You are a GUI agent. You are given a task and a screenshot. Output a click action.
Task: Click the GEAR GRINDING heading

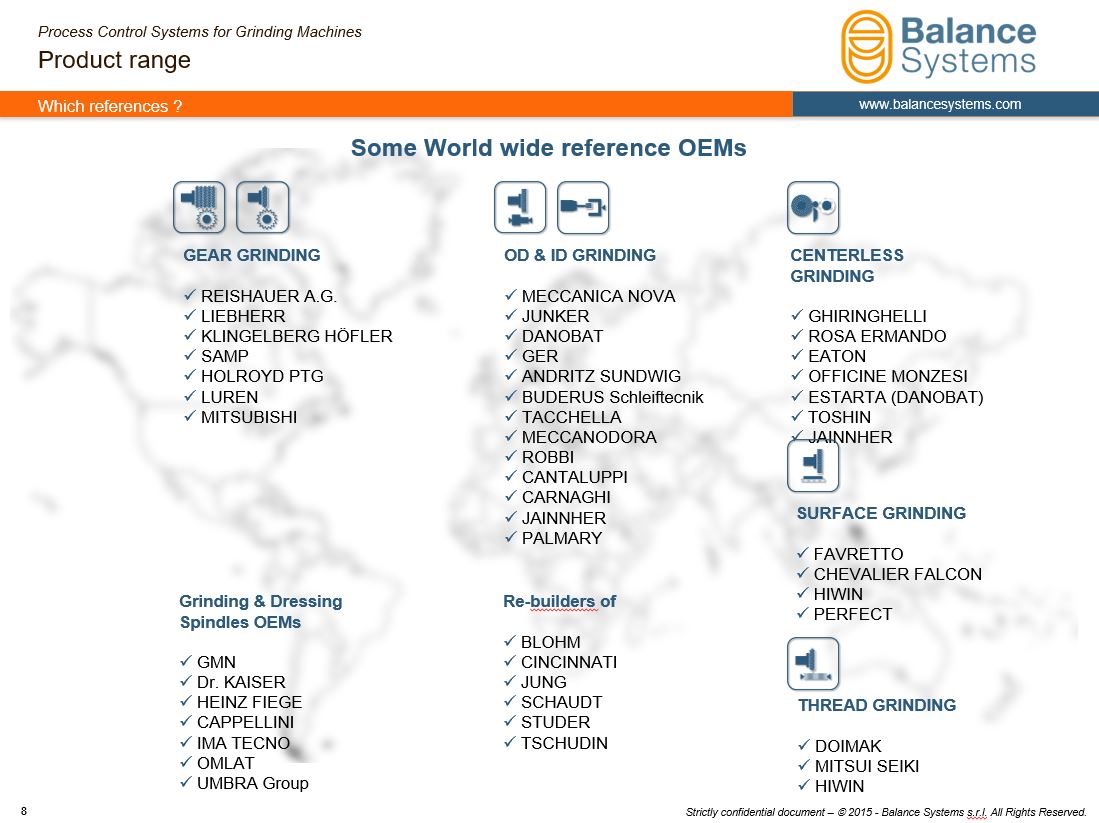pyautogui.click(x=252, y=255)
